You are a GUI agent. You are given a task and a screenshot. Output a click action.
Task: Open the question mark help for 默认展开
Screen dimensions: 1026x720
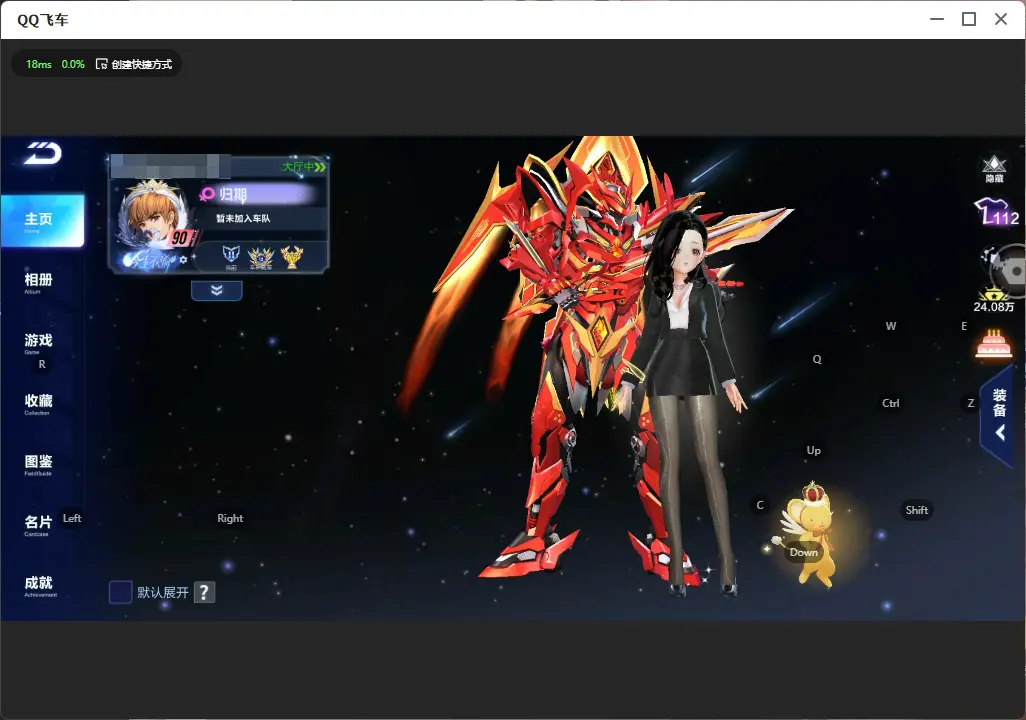click(204, 592)
